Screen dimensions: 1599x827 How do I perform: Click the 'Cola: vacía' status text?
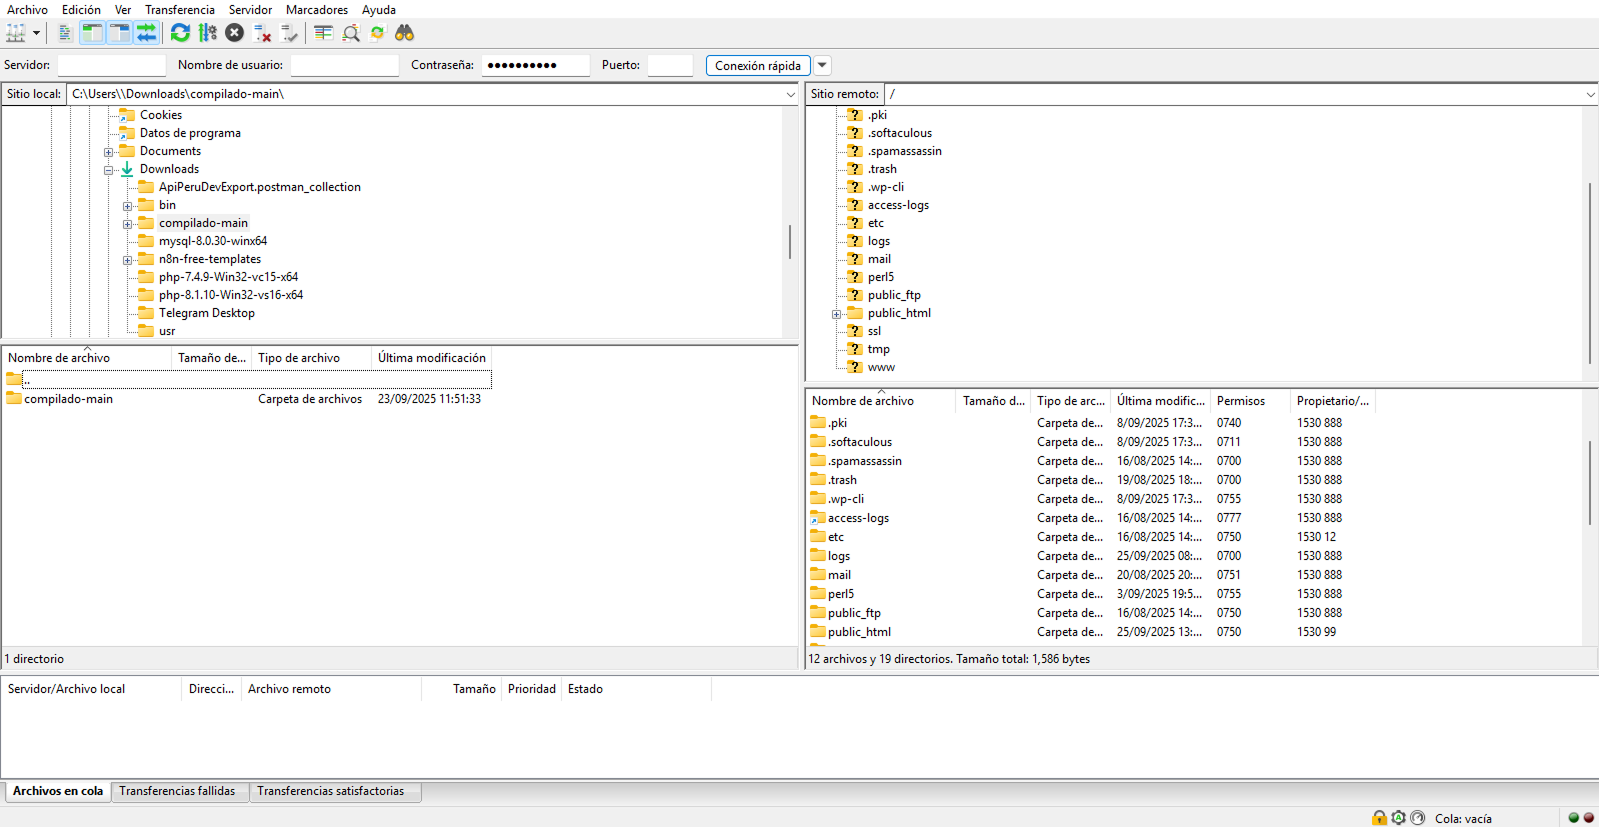[x=1463, y=818]
